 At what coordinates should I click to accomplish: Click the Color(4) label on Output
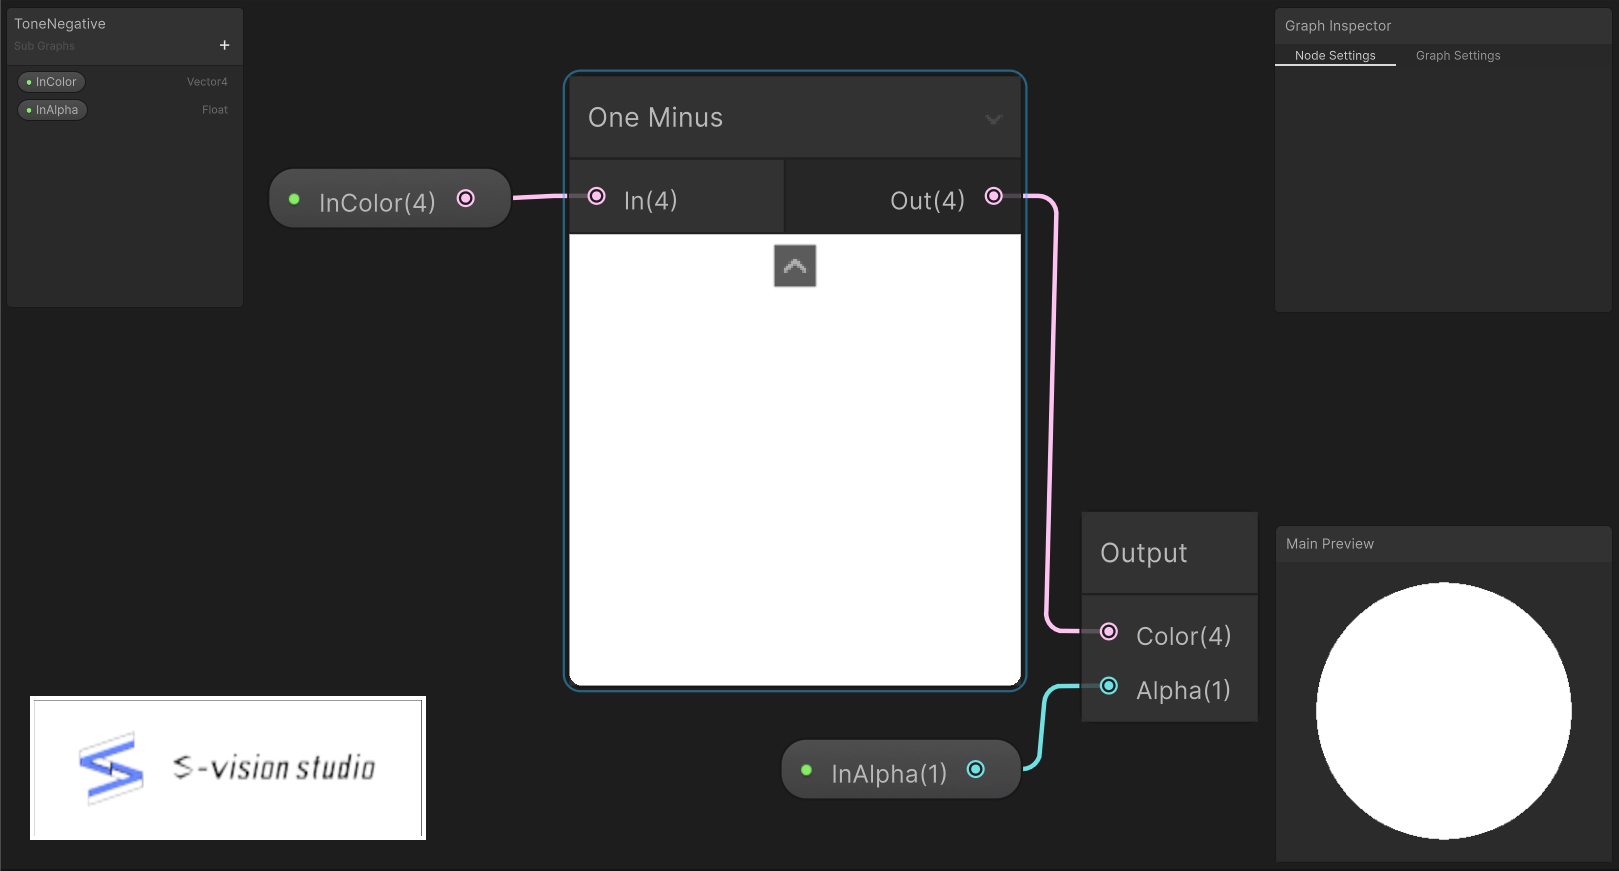[x=1184, y=636]
